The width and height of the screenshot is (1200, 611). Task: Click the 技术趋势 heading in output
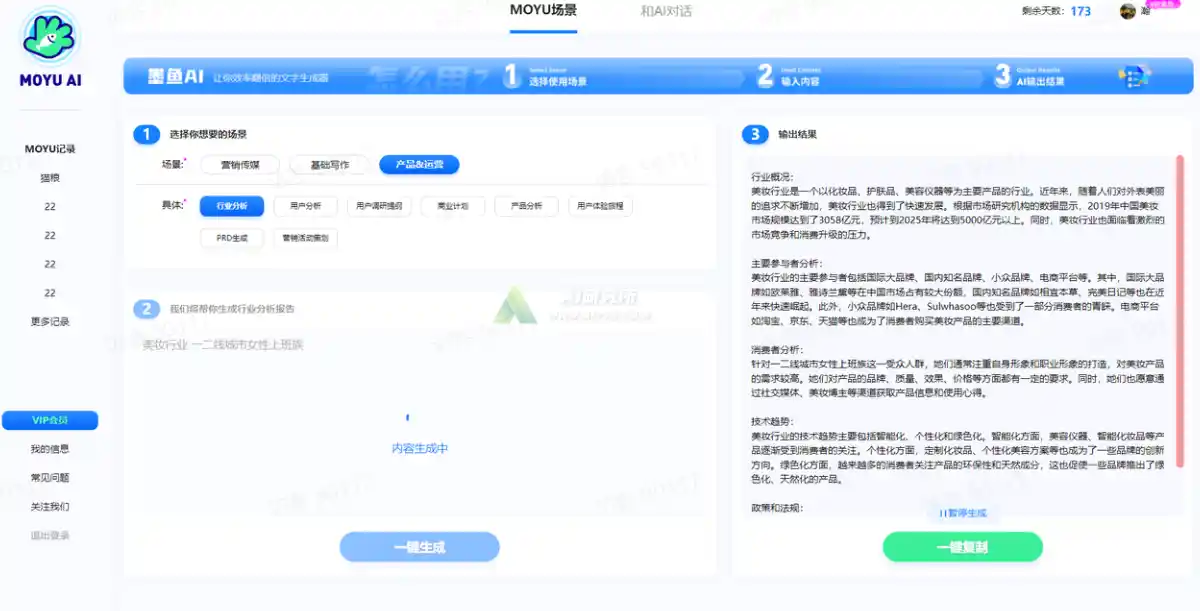pyautogui.click(x=772, y=422)
